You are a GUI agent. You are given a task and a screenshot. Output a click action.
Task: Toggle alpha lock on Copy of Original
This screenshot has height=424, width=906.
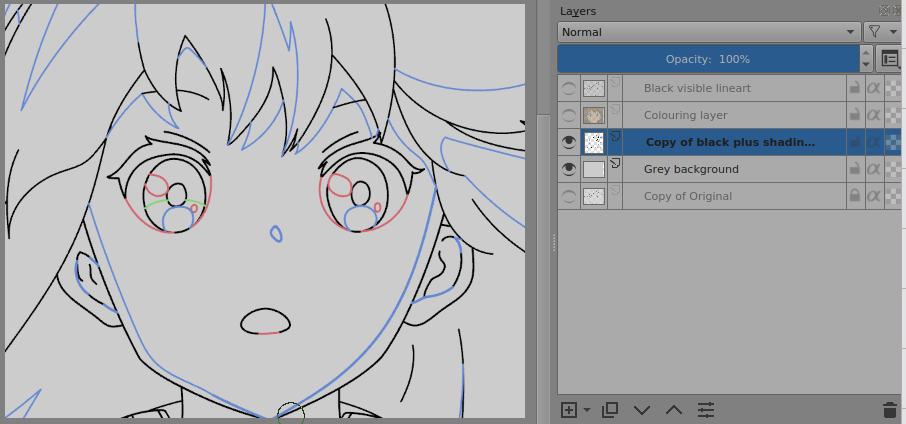(x=894, y=196)
